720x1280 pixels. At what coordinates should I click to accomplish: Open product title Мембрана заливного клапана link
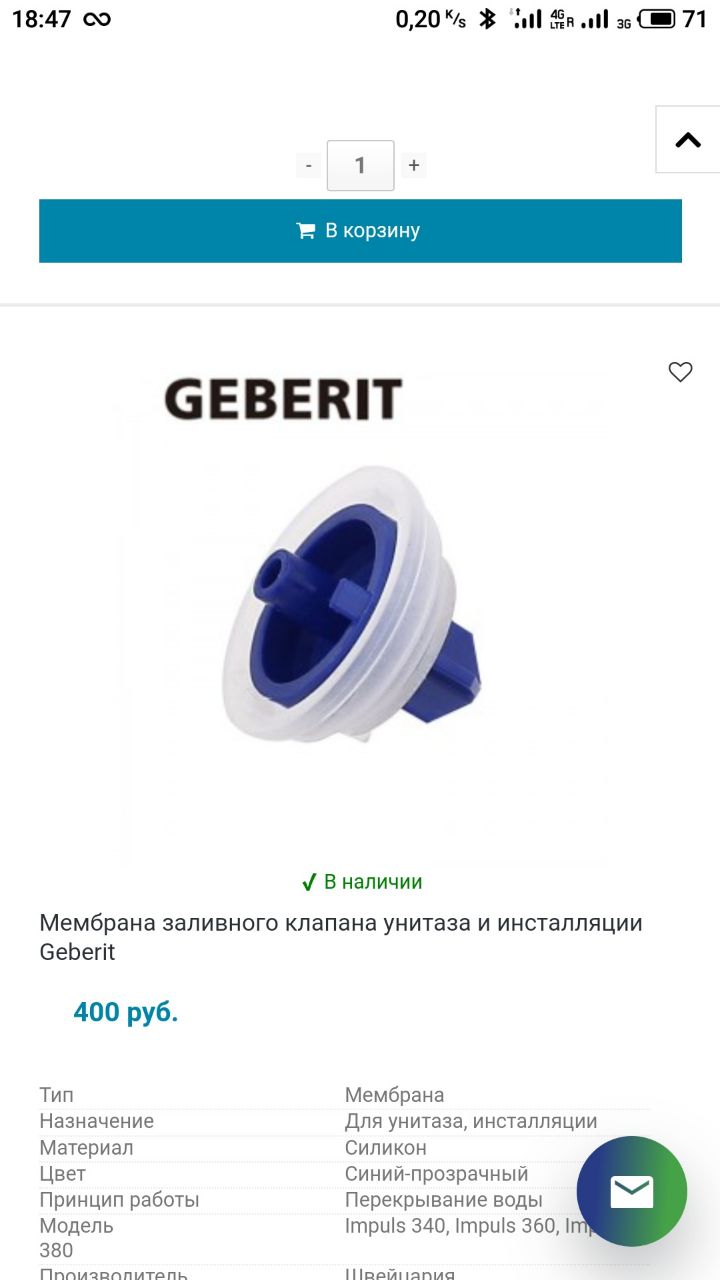pos(341,937)
